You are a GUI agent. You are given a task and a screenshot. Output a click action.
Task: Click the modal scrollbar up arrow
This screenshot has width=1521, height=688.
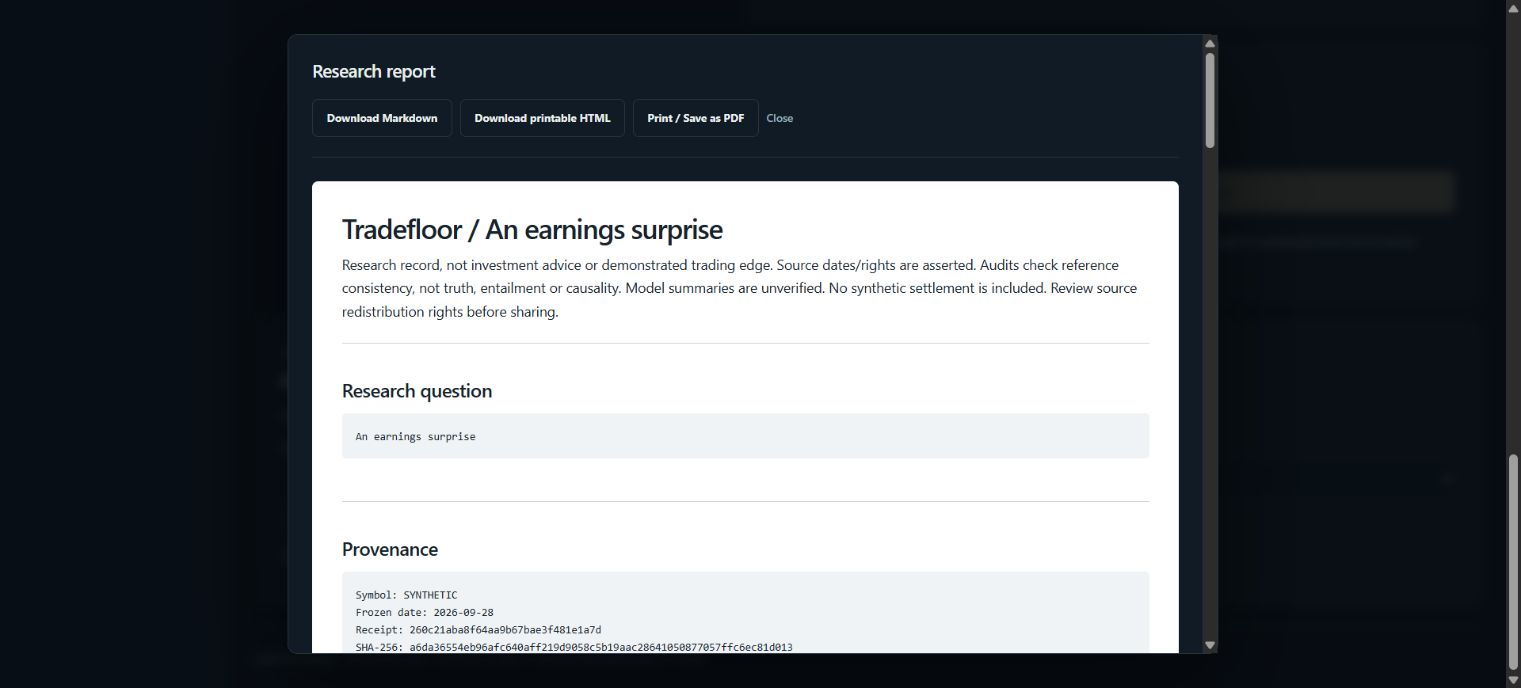pos(1210,43)
